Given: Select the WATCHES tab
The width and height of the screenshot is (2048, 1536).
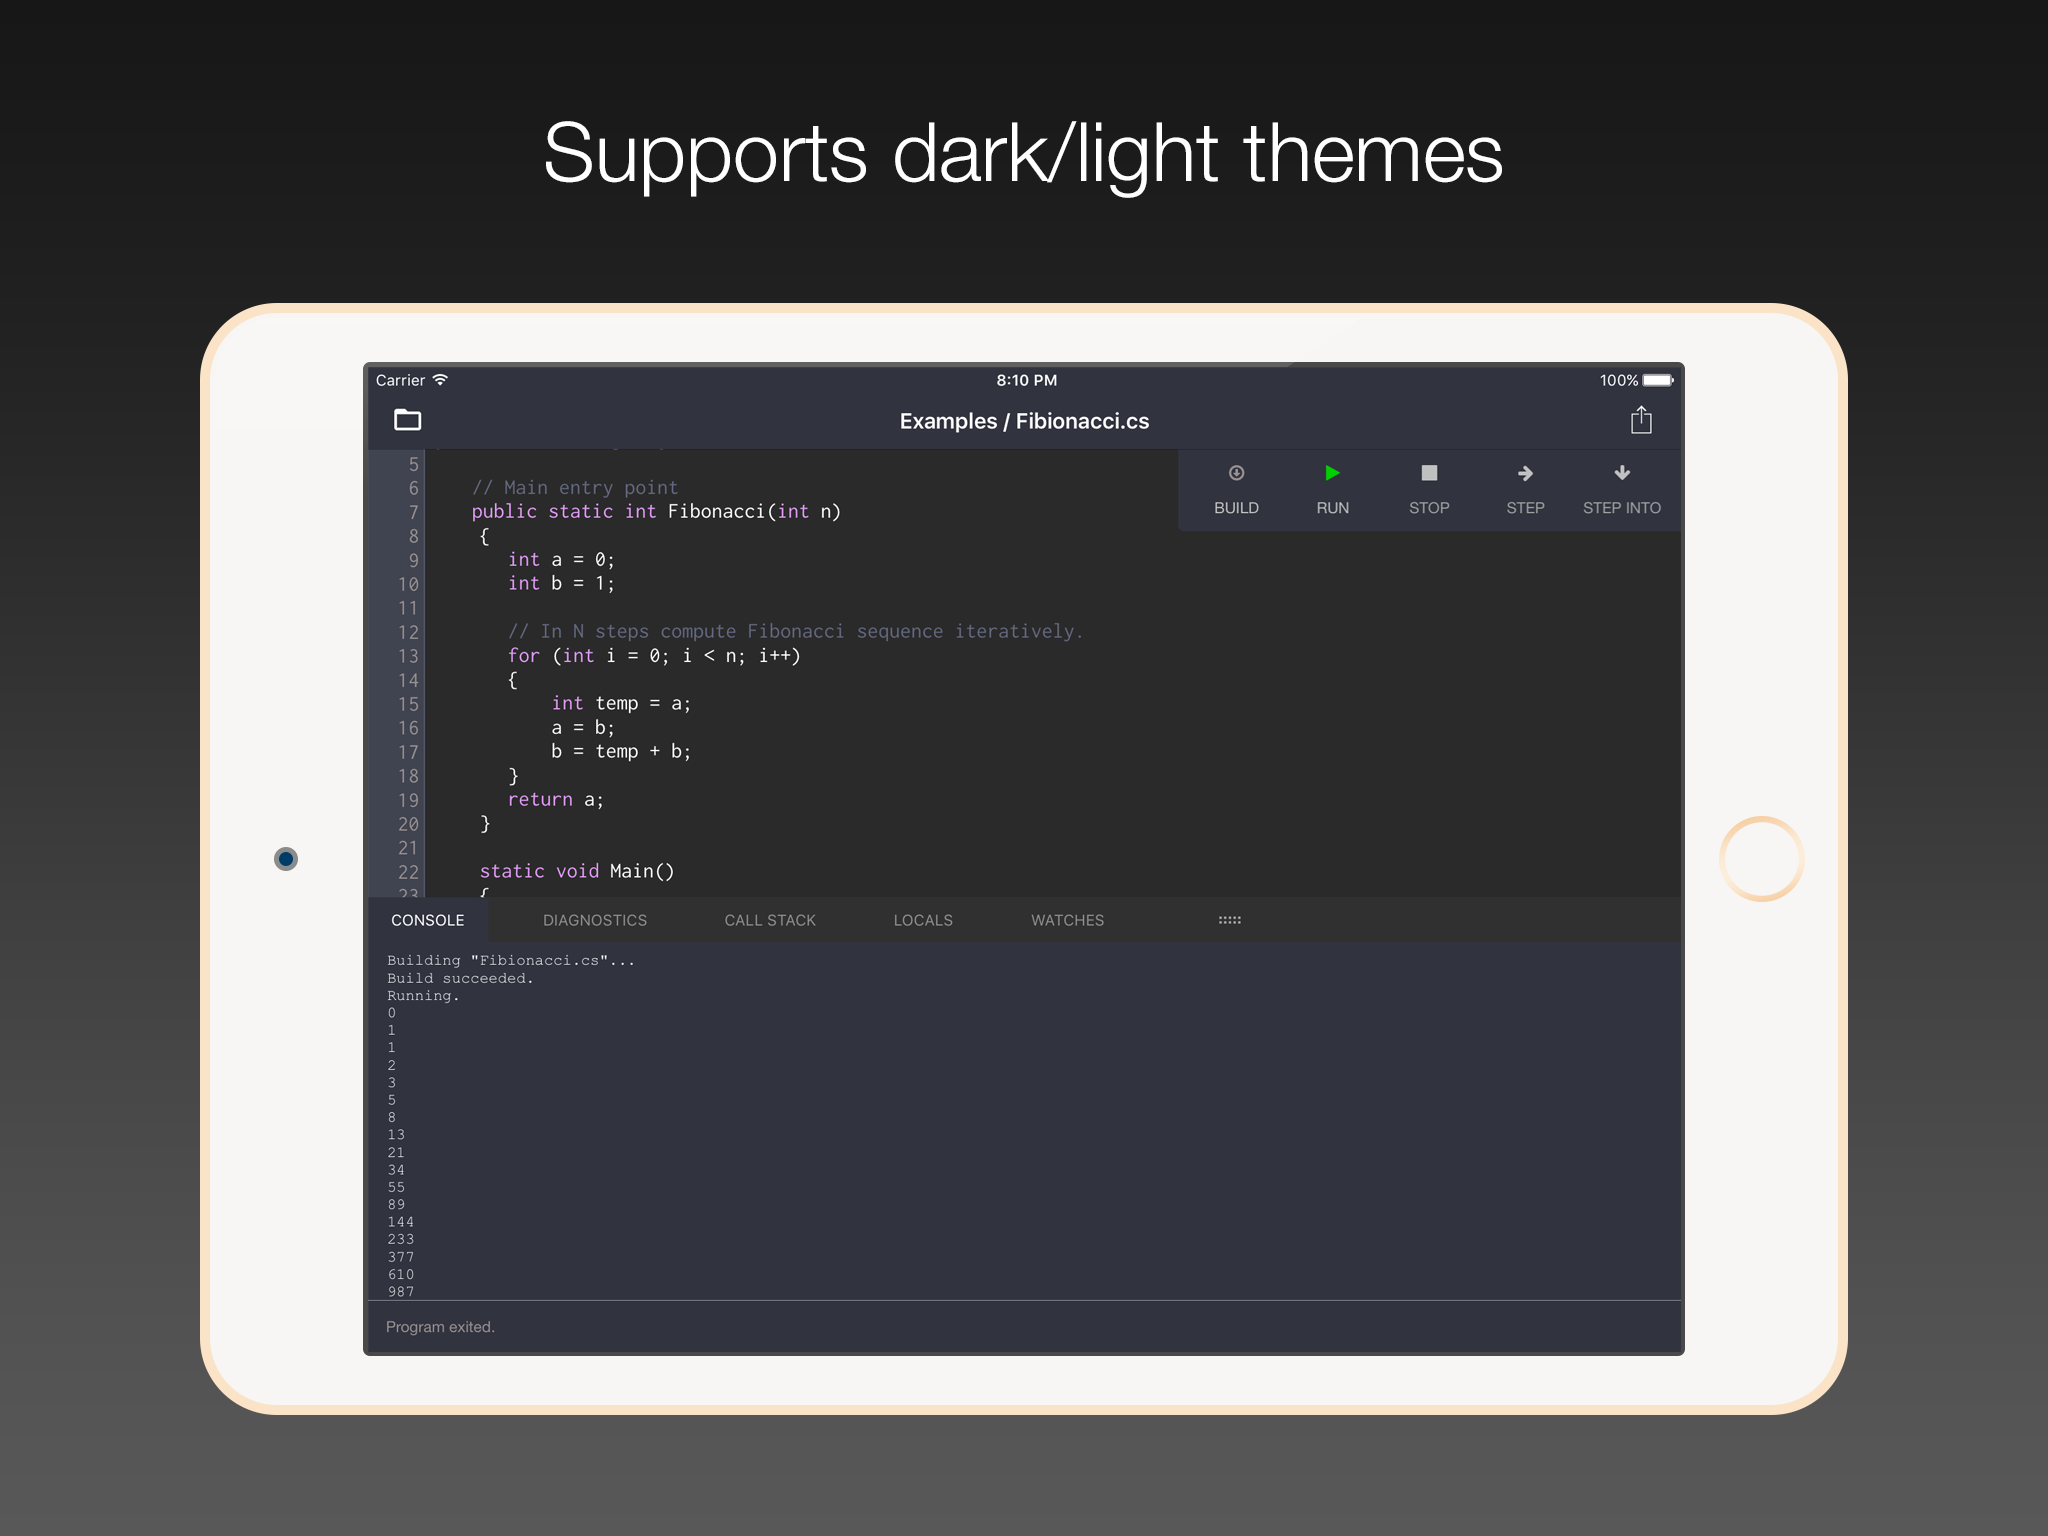Looking at the screenshot, I should pos(1066,919).
